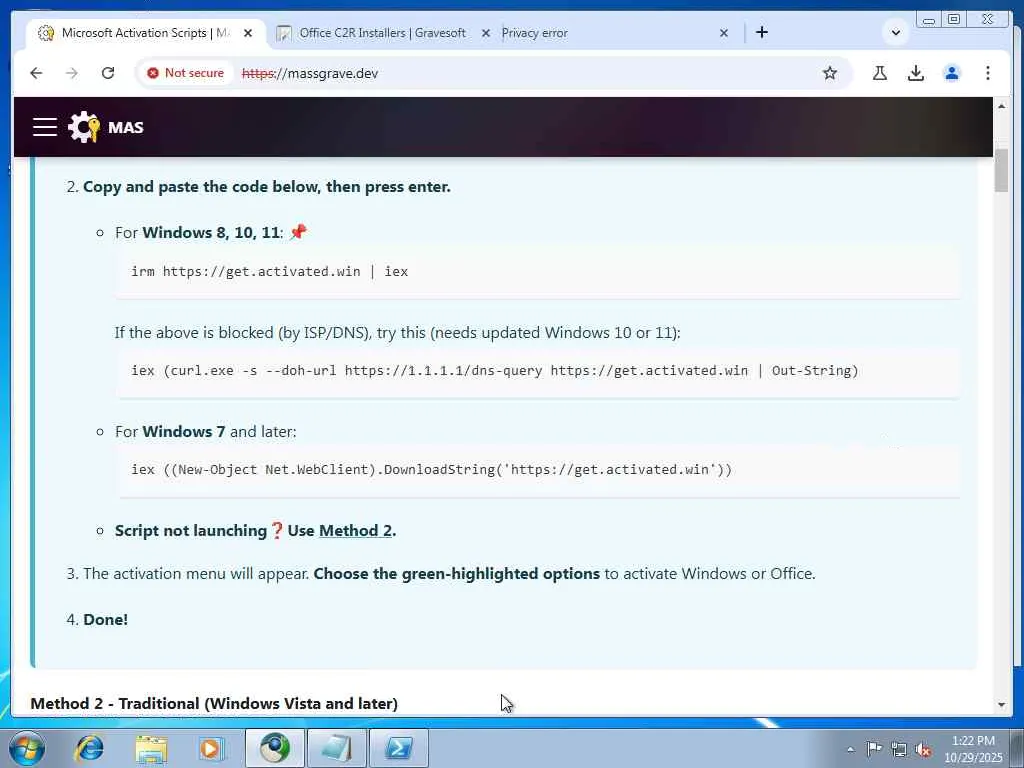Open the Chrome three-dot menu

(x=987, y=73)
